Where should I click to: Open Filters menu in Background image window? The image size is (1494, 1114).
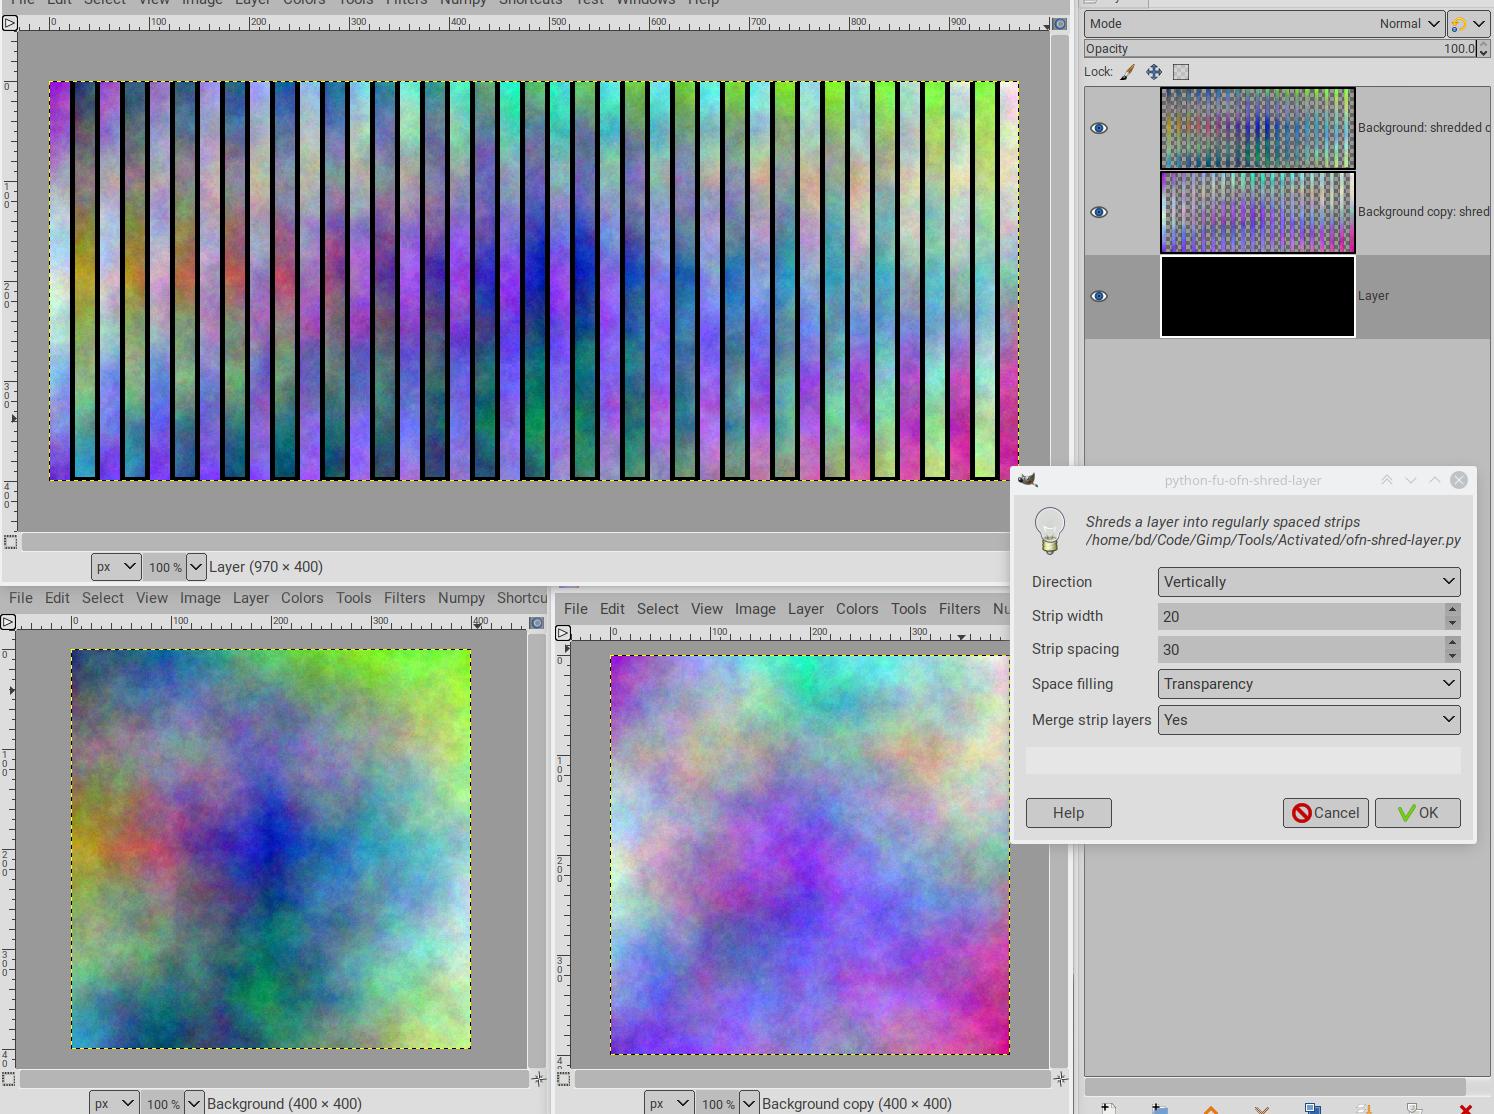404,598
